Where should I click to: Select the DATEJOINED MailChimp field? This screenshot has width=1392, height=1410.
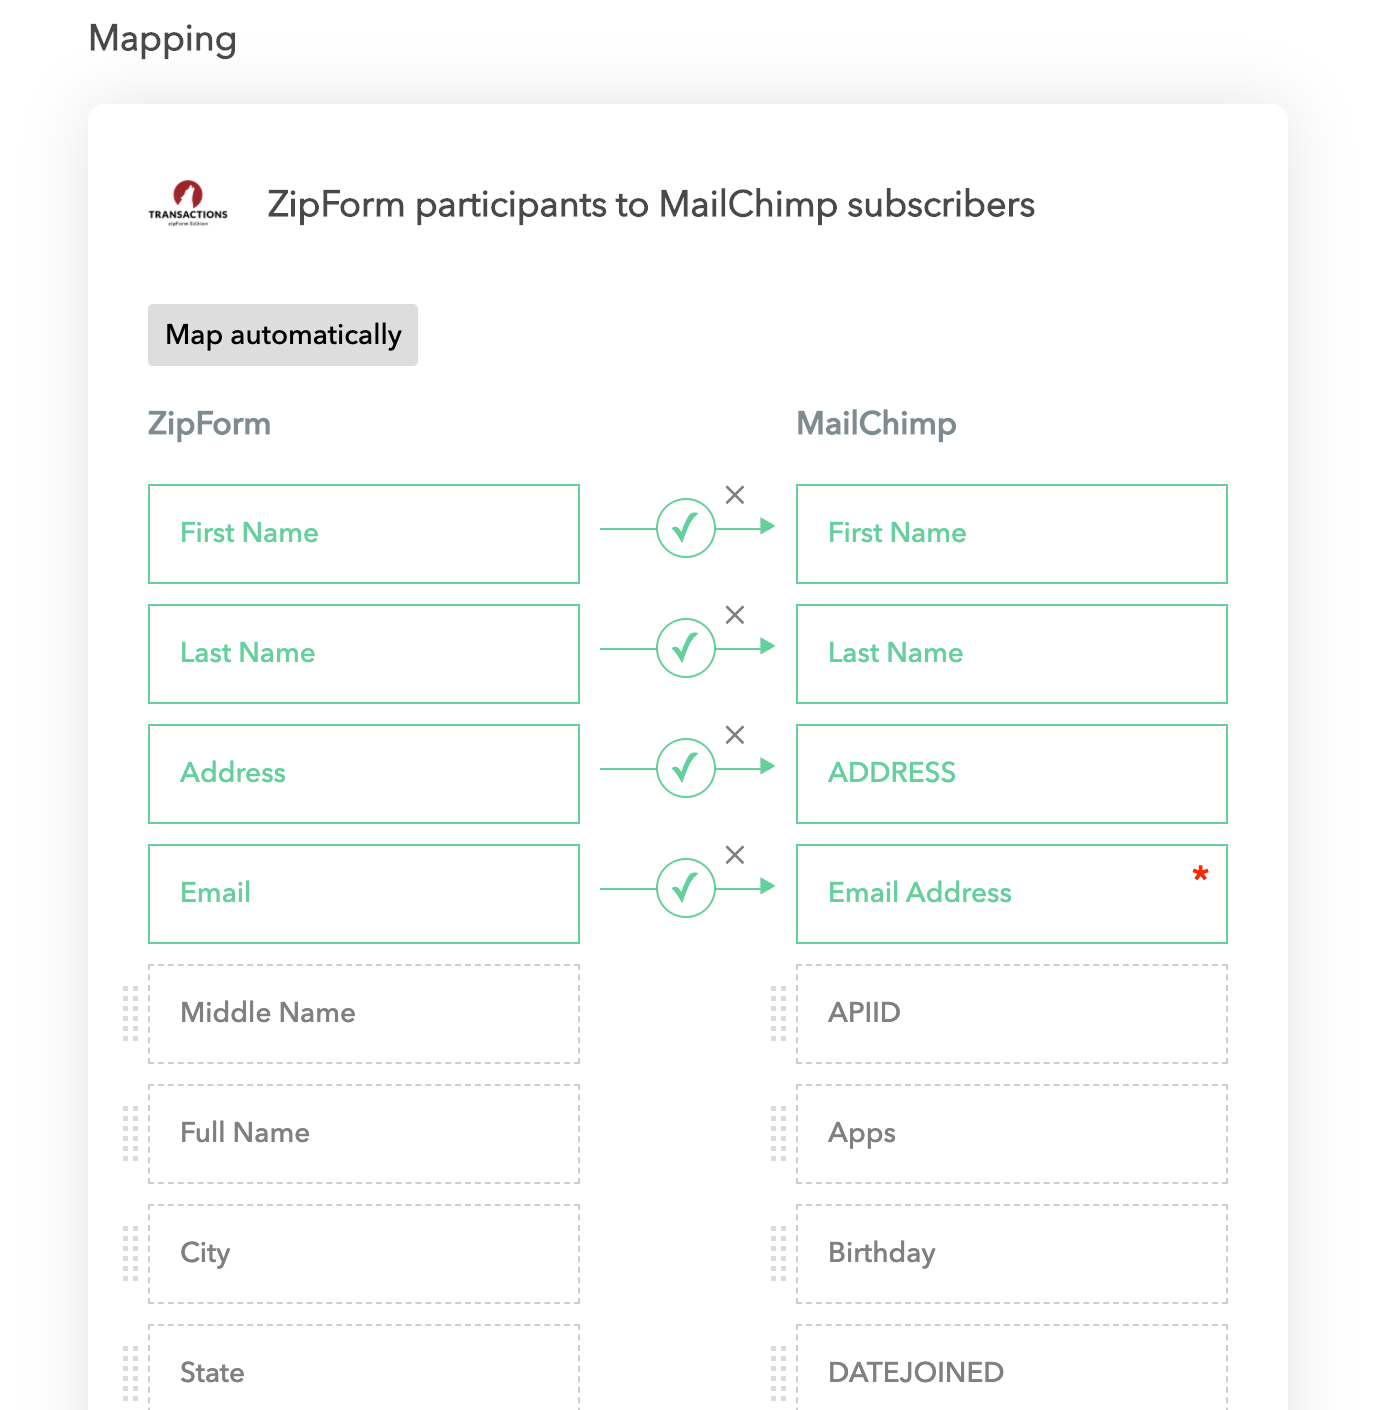point(1012,1371)
